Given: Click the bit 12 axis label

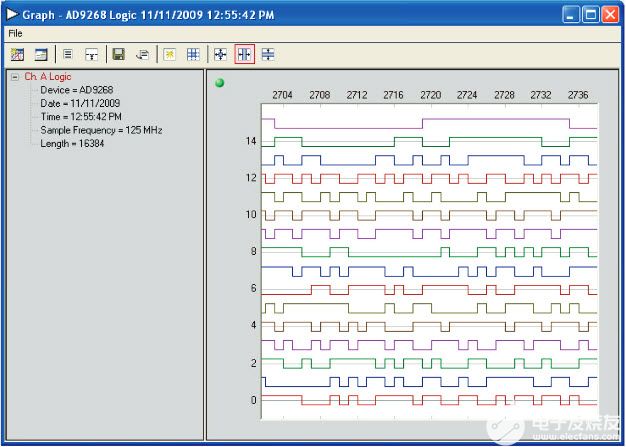Looking at the screenshot, I should [251, 178].
